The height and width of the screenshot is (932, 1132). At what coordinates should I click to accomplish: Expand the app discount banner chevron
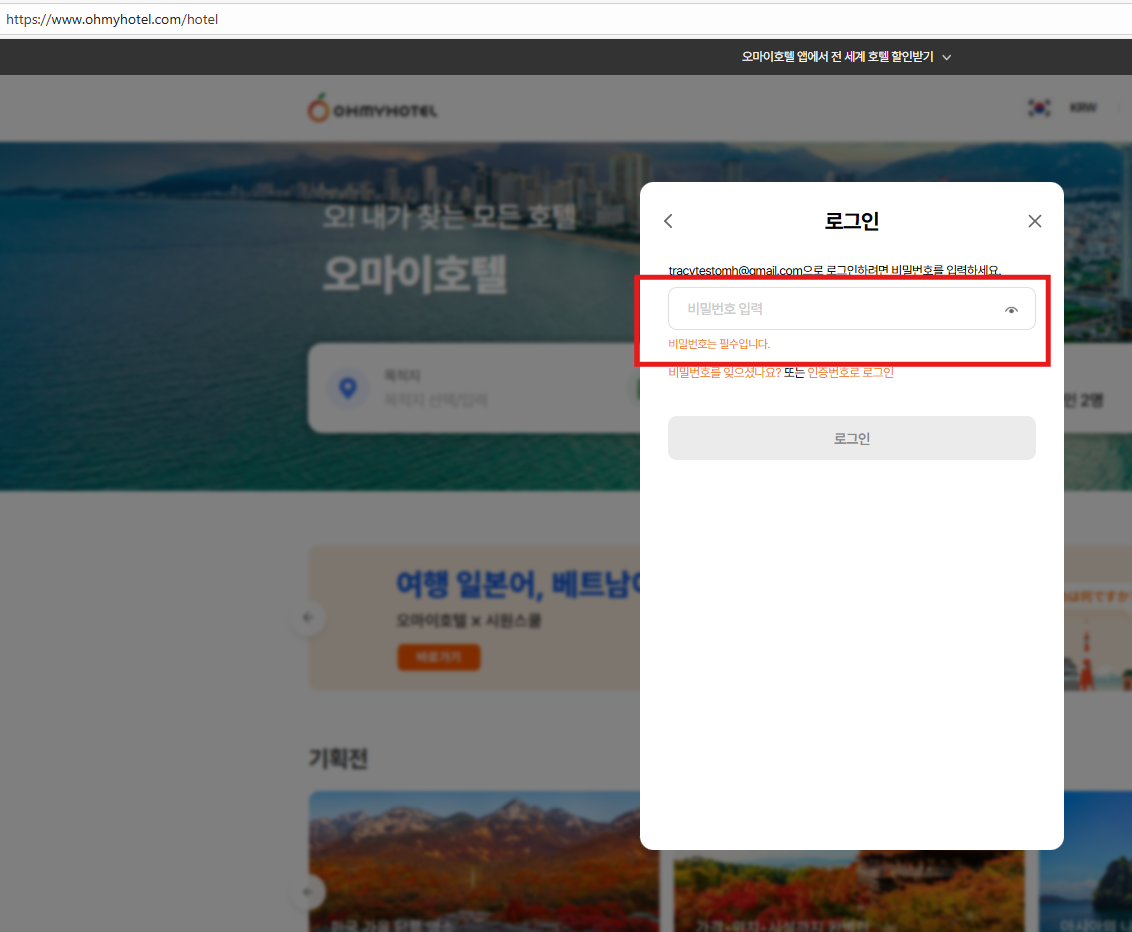click(947, 58)
